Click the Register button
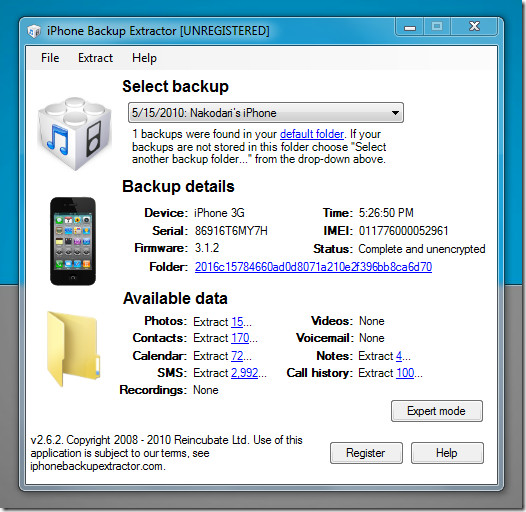This screenshot has height=512, width=526. [x=366, y=453]
